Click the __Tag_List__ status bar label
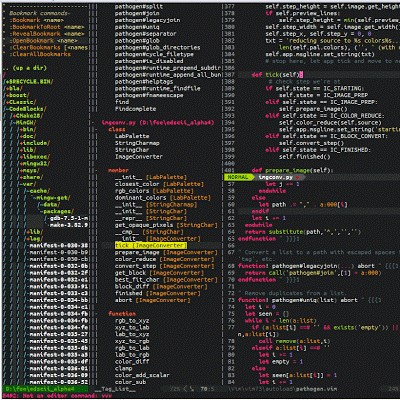Image resolution: width=400 pixels, height=400 pixels. pos(115,389)
